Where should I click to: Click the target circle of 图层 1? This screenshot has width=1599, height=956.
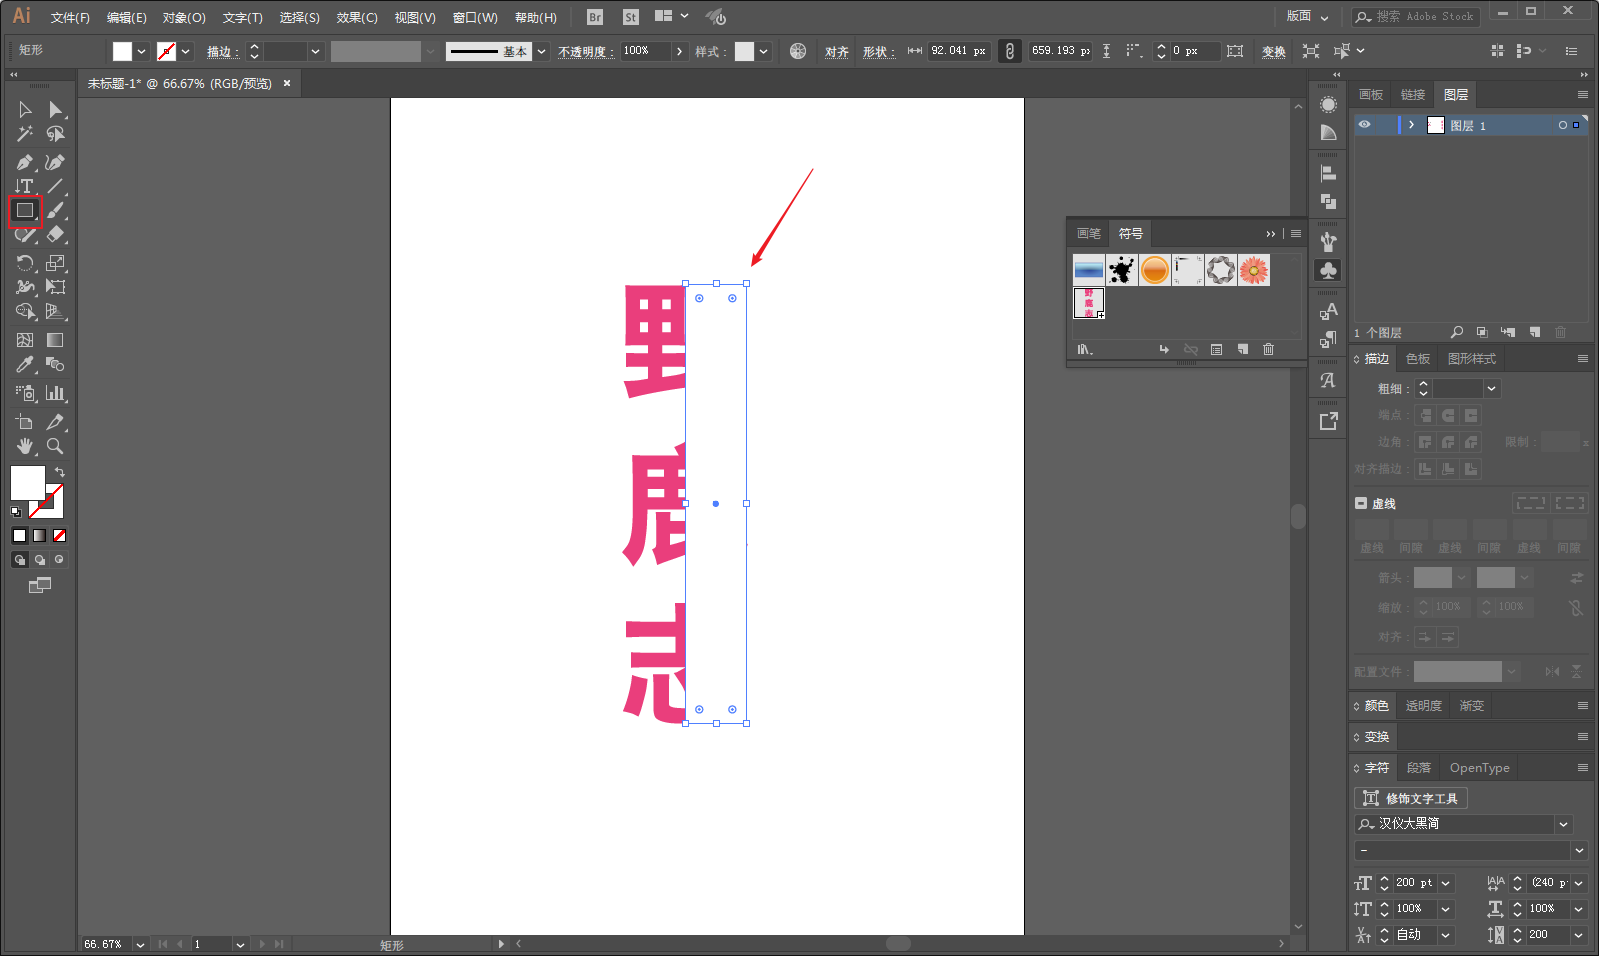(1562, 125)
